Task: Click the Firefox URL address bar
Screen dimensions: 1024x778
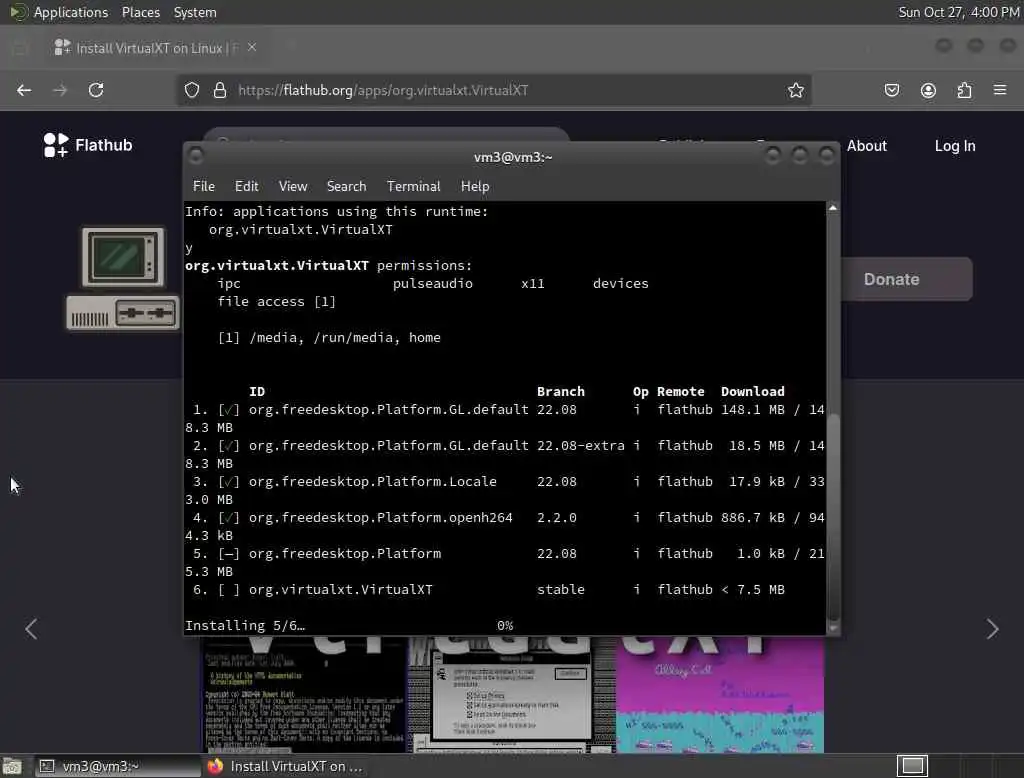Action: click(x=494, y=90)
